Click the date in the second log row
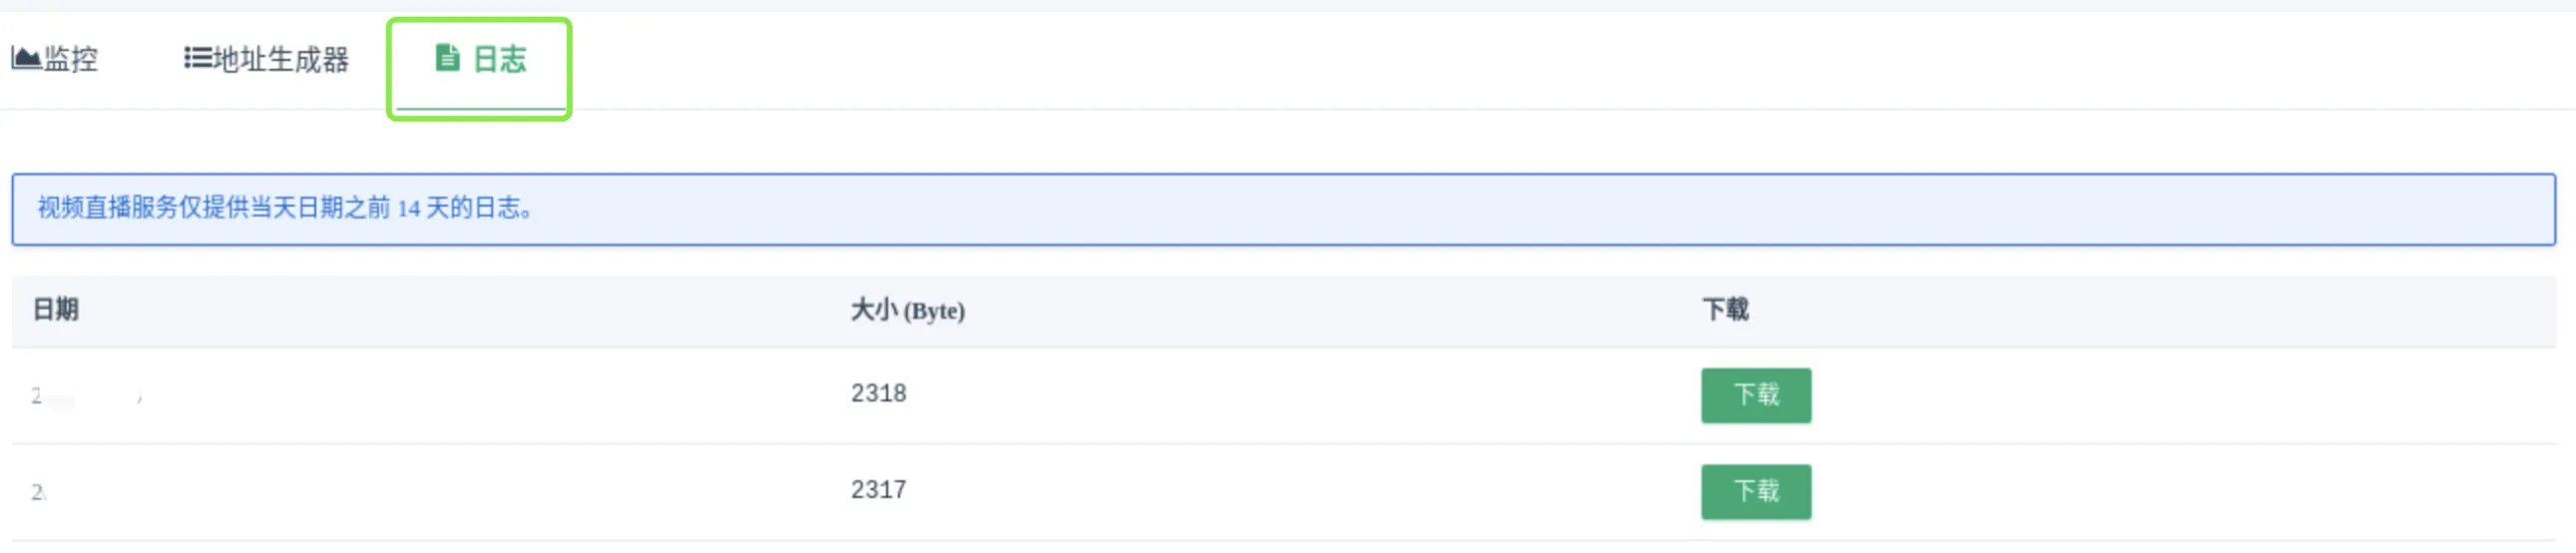Screen dimensions: 2576x553 click(39, 492)
